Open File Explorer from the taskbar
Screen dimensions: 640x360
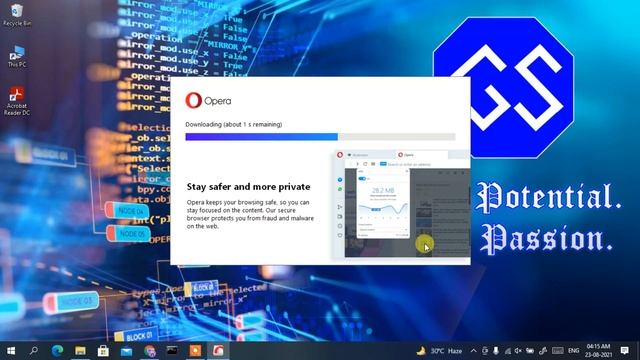coord(80,351)
